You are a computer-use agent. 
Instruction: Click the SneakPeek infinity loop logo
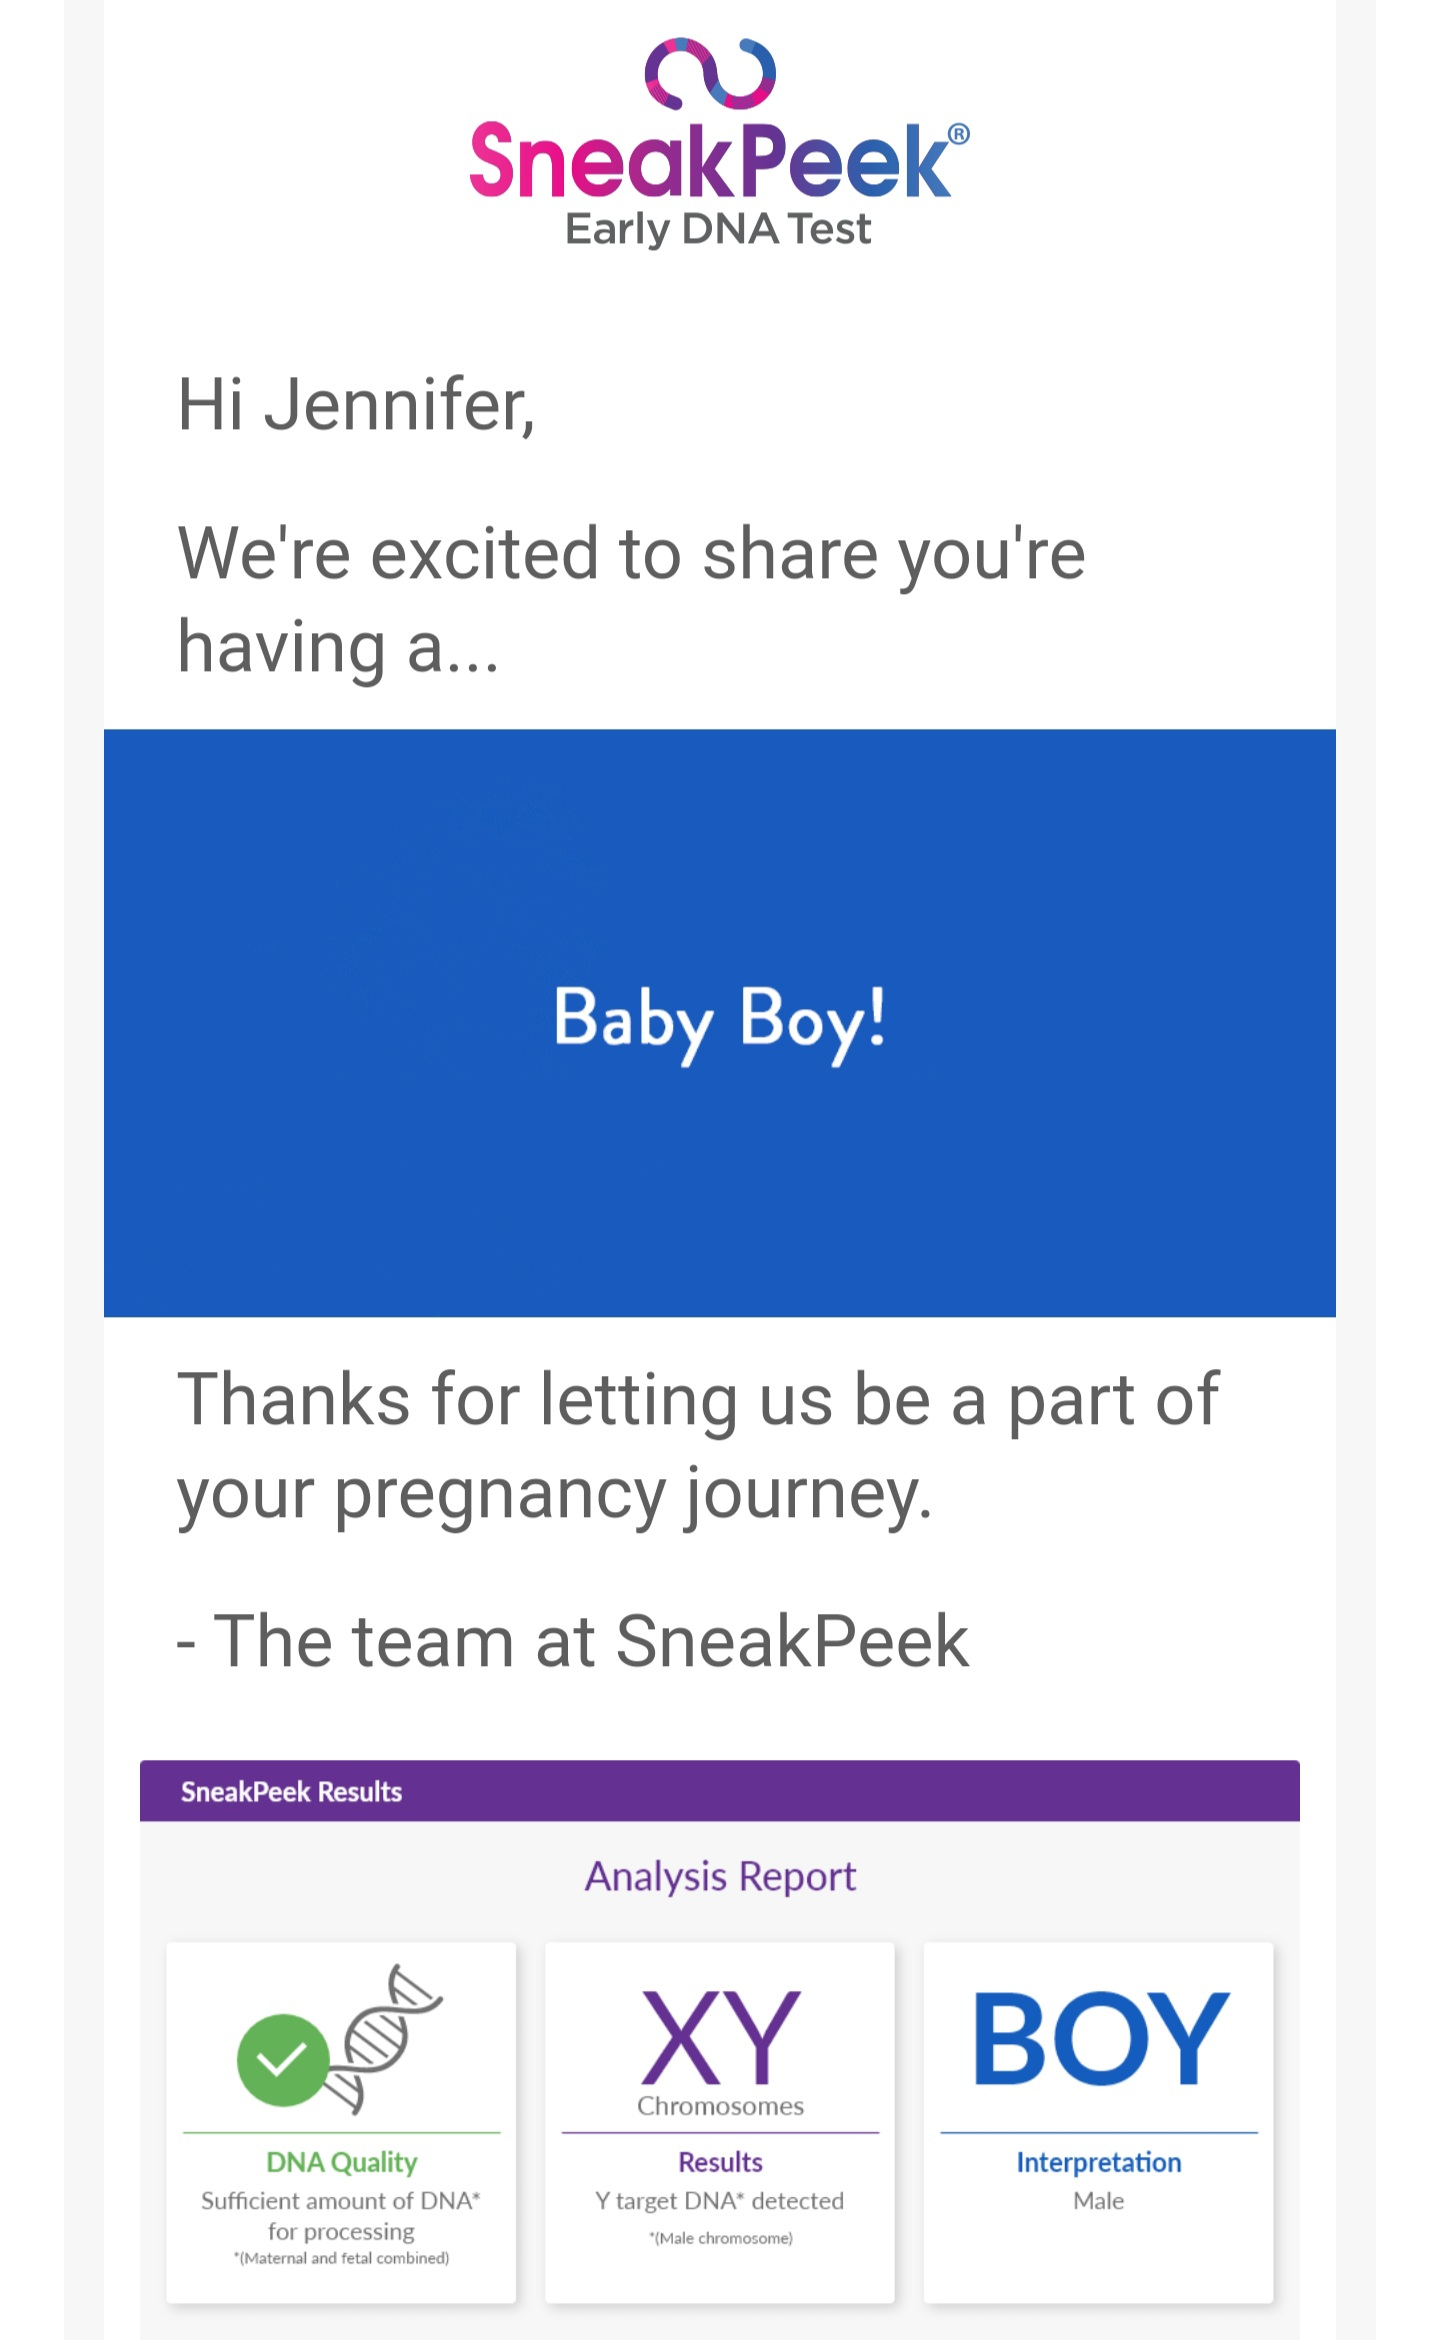[710, 73]
